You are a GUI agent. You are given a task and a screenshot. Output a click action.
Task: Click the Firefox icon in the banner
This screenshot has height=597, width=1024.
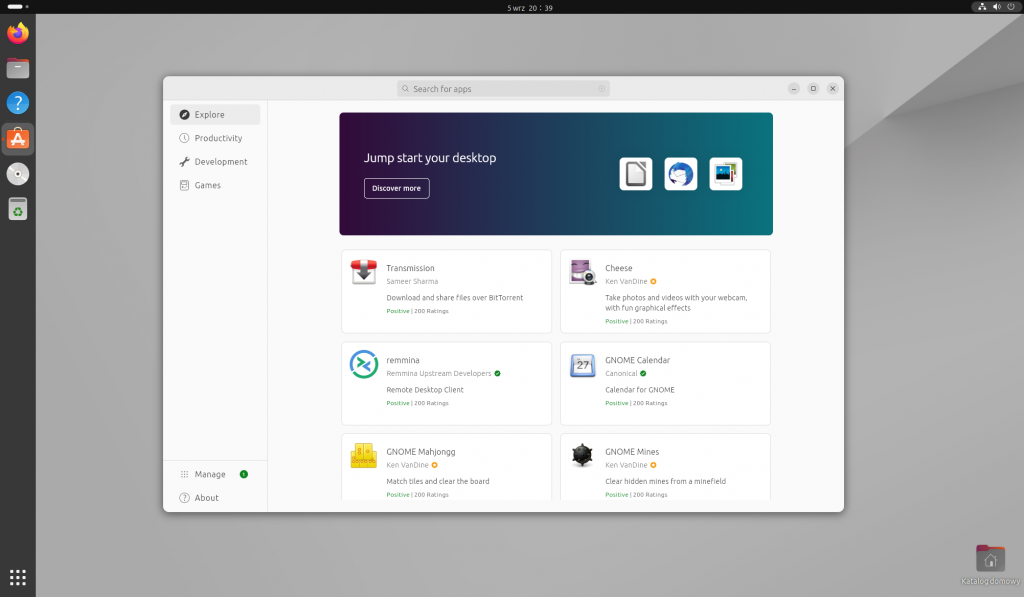click(680, 173)
